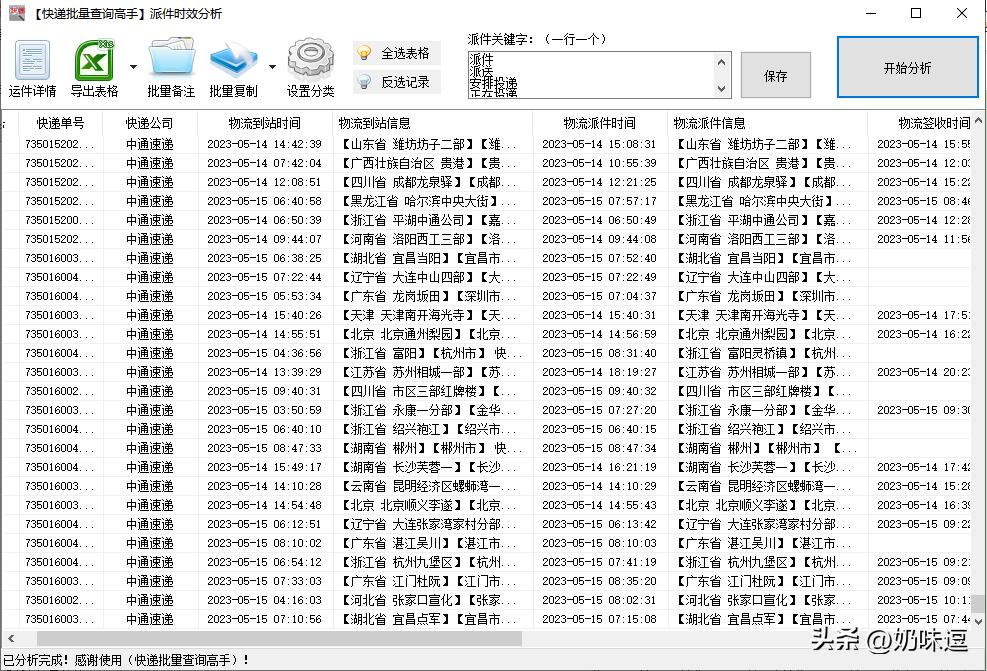Select arrival time 2023-05-14 14:42:39
The image size is (987, 671).
[264, 144]
